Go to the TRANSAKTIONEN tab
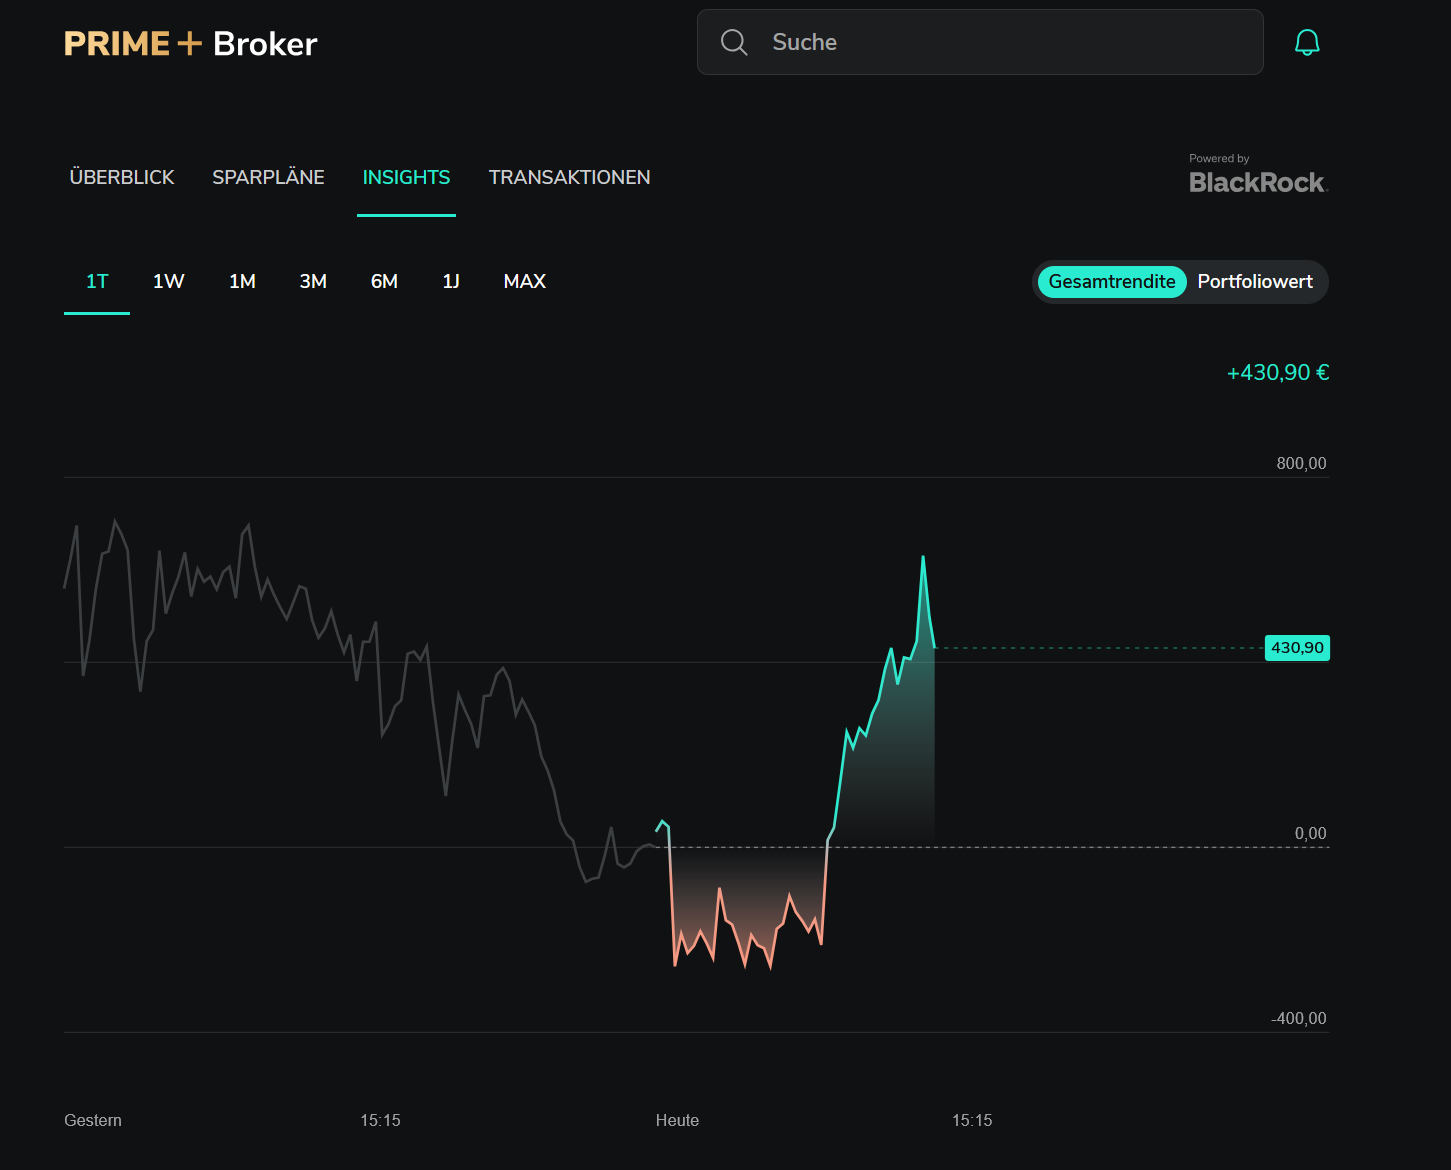The image size is (1451, 1170). 569,177
